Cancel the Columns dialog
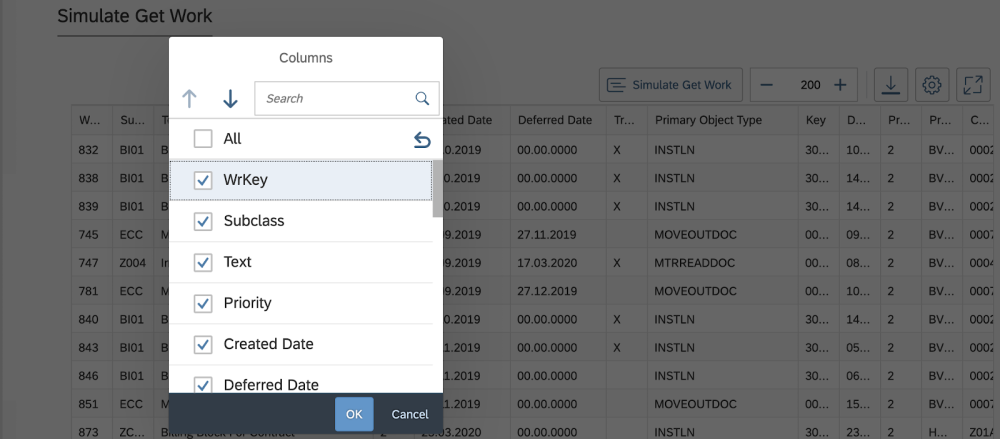The width and height of the screenshot is (1000, 439). (x=410, y=414)
